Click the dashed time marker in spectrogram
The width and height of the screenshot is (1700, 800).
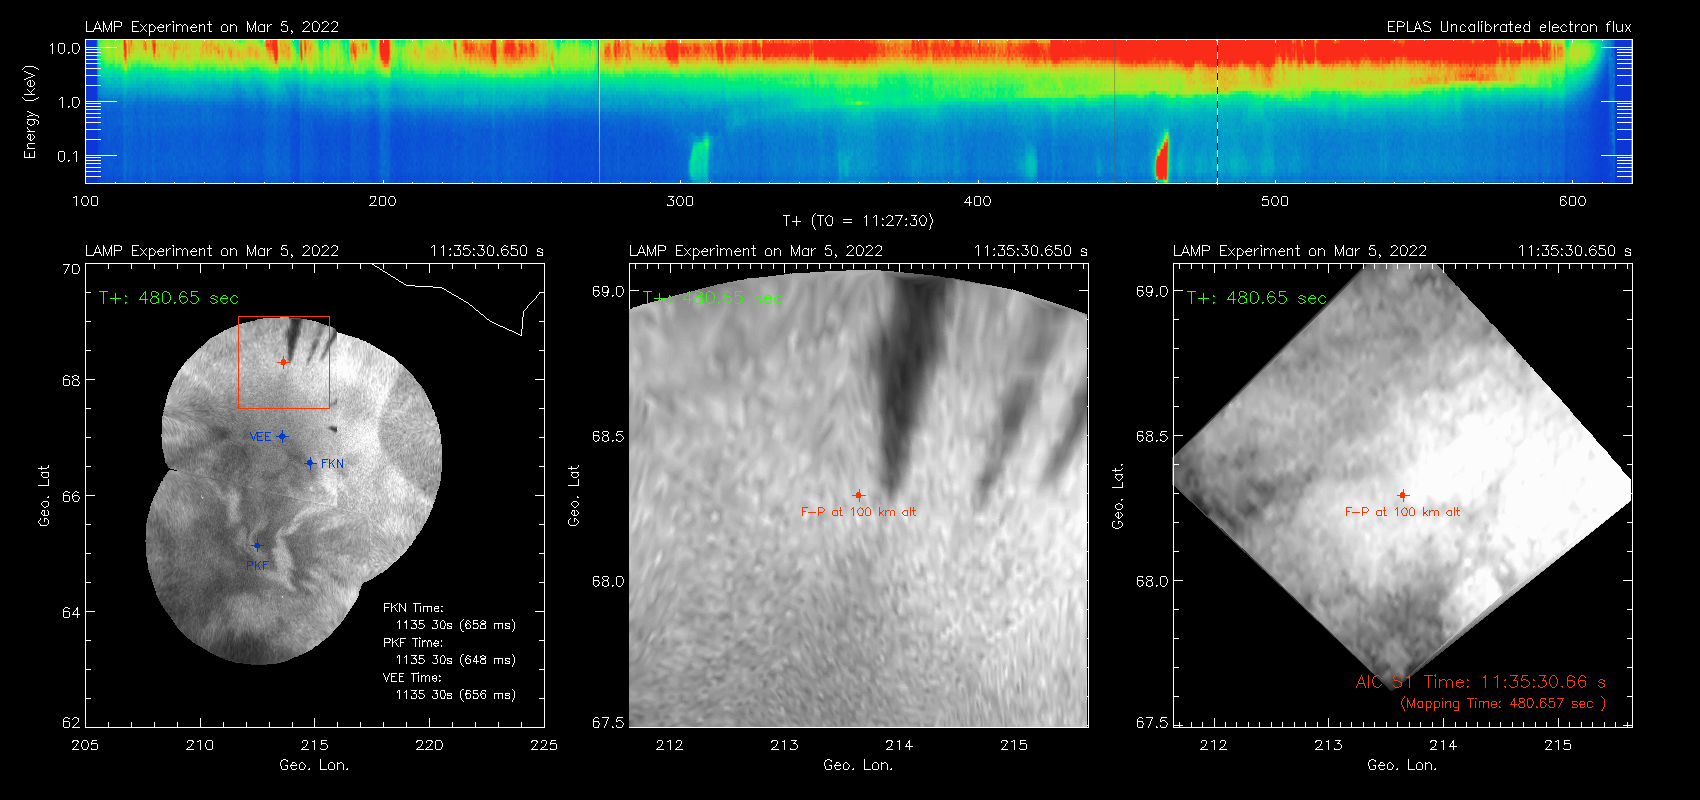(x=1217, y=111)
